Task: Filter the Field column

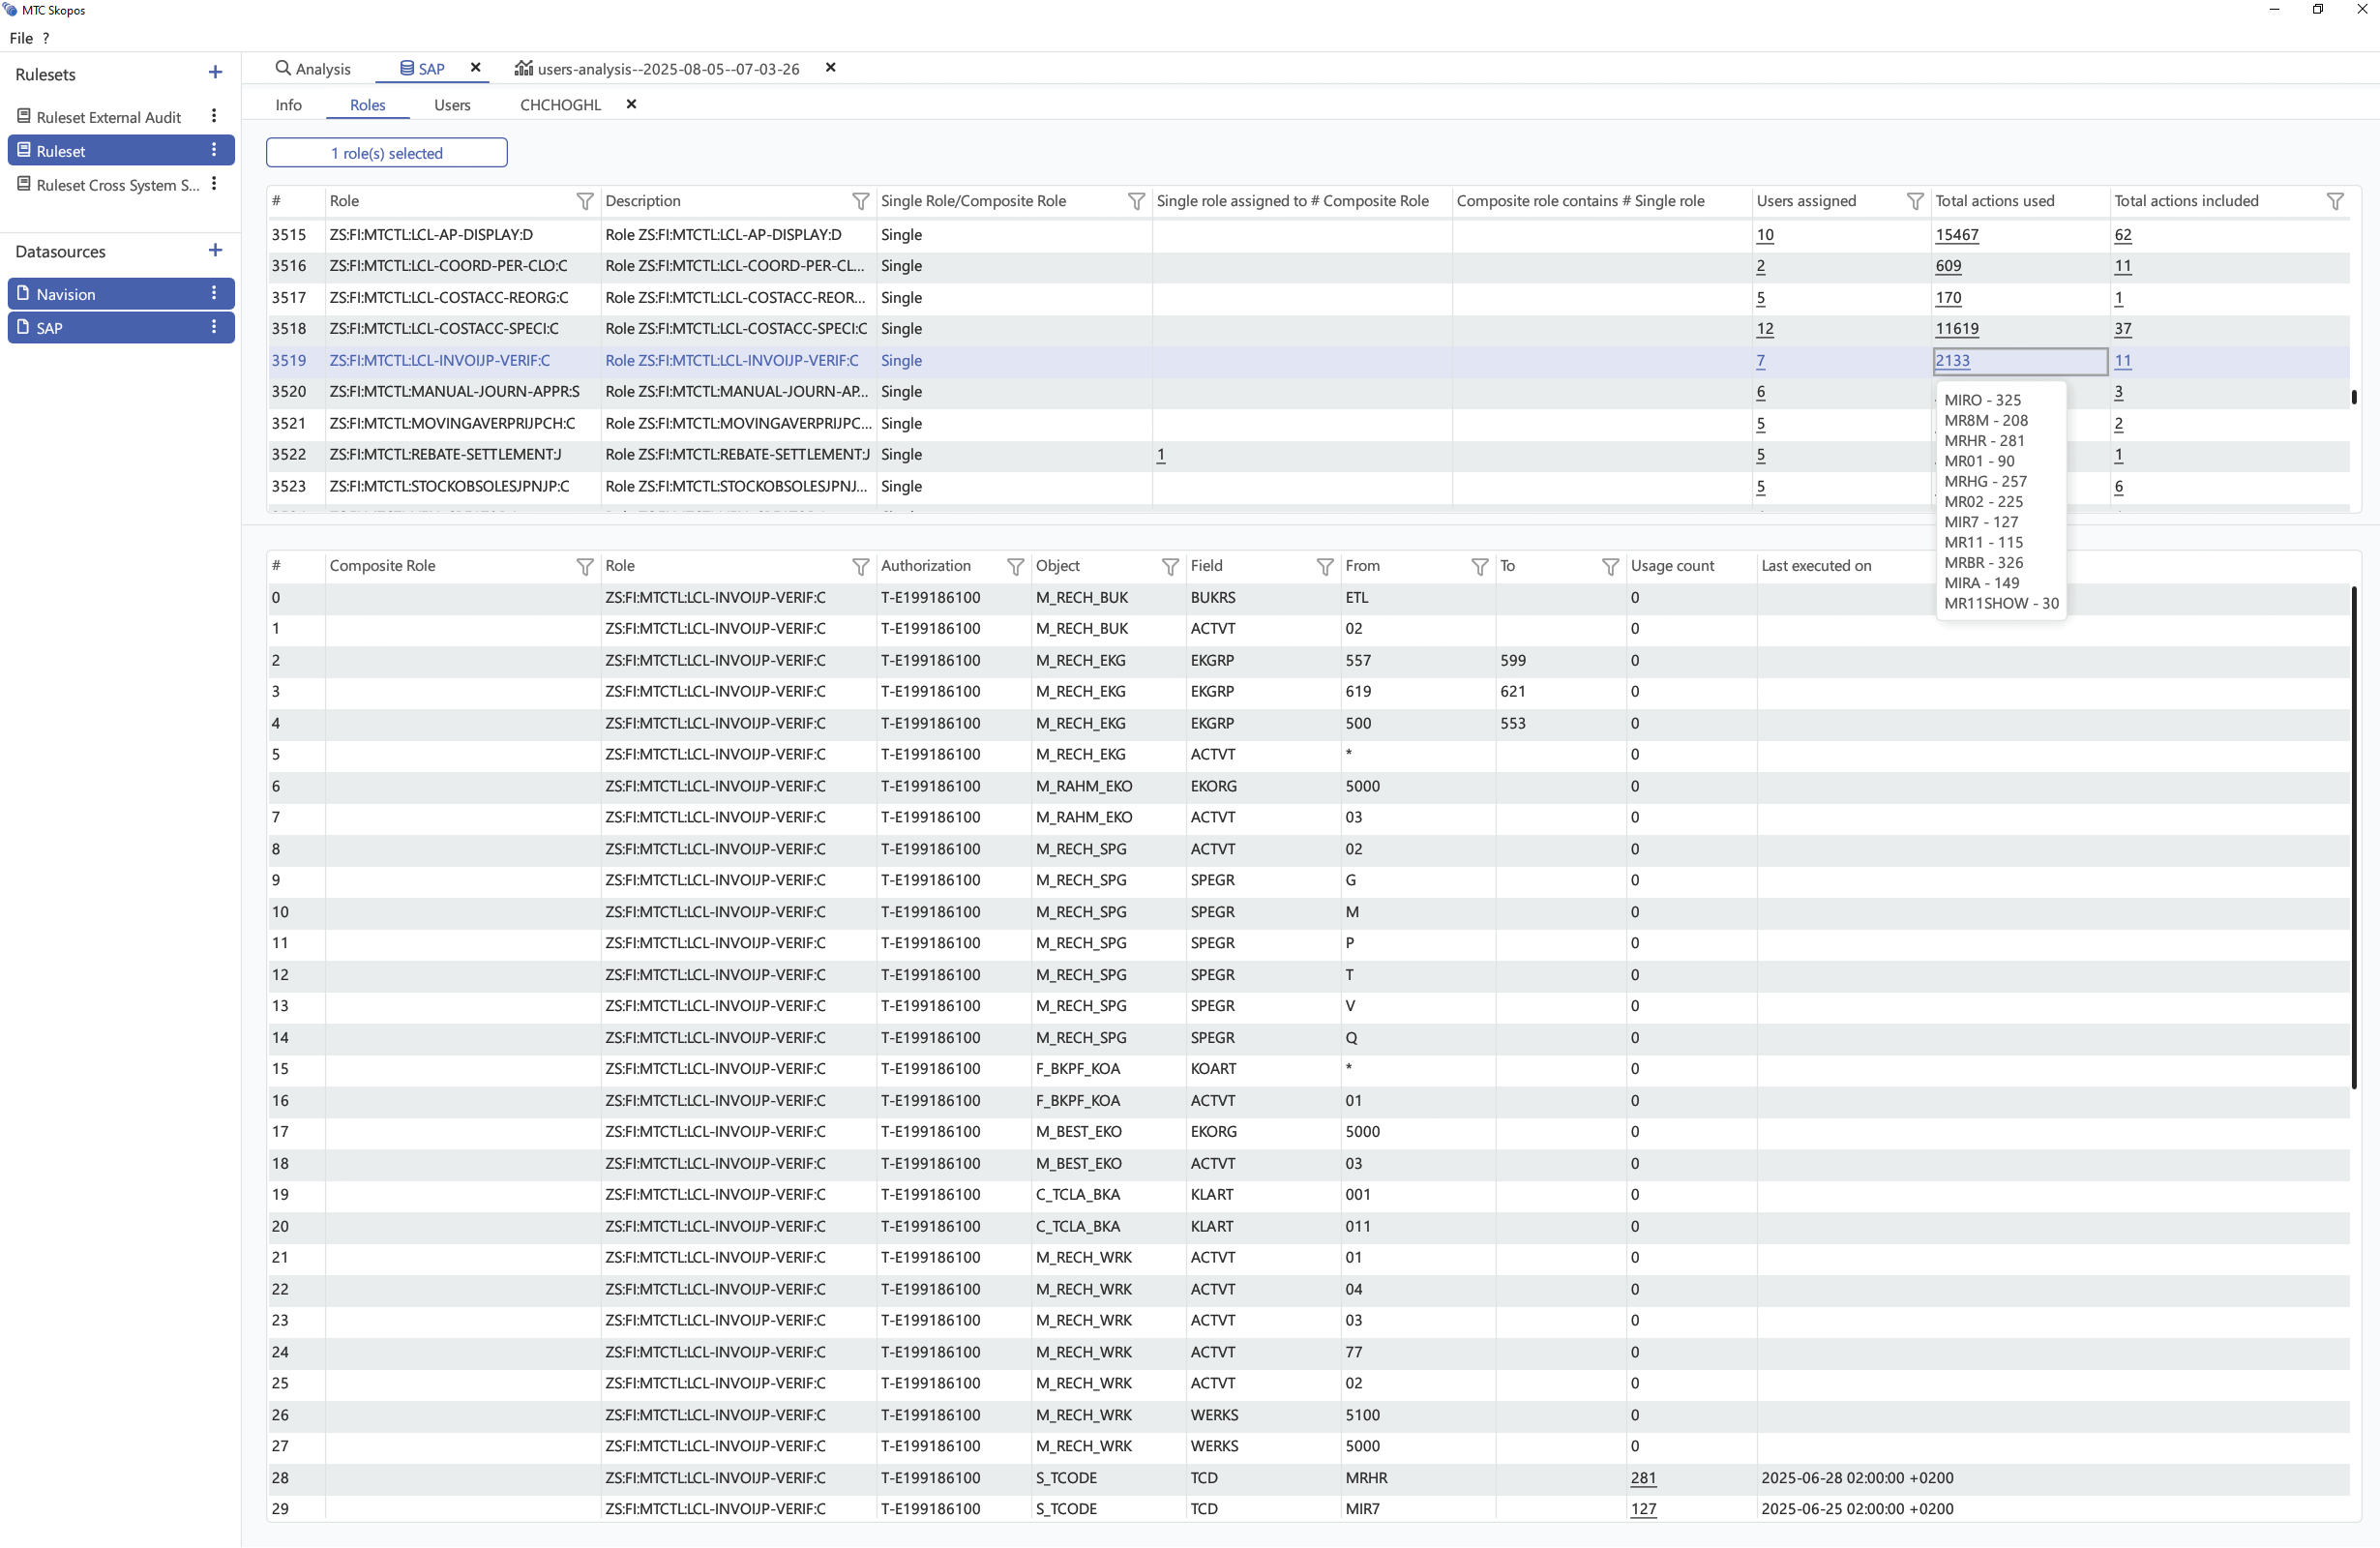Action: coord(1325,567)
